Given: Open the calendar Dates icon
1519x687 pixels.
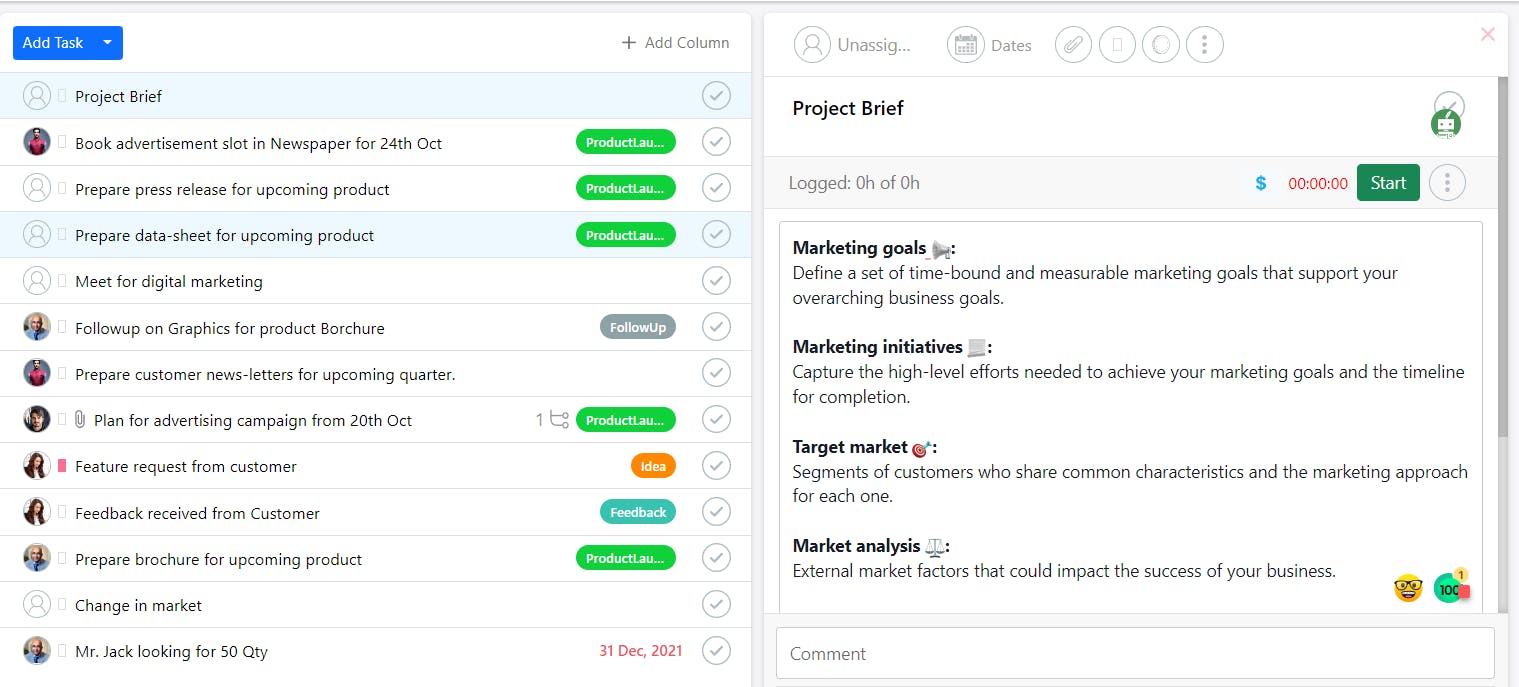Looking at the screenshot, I should [x=965, y=45].
